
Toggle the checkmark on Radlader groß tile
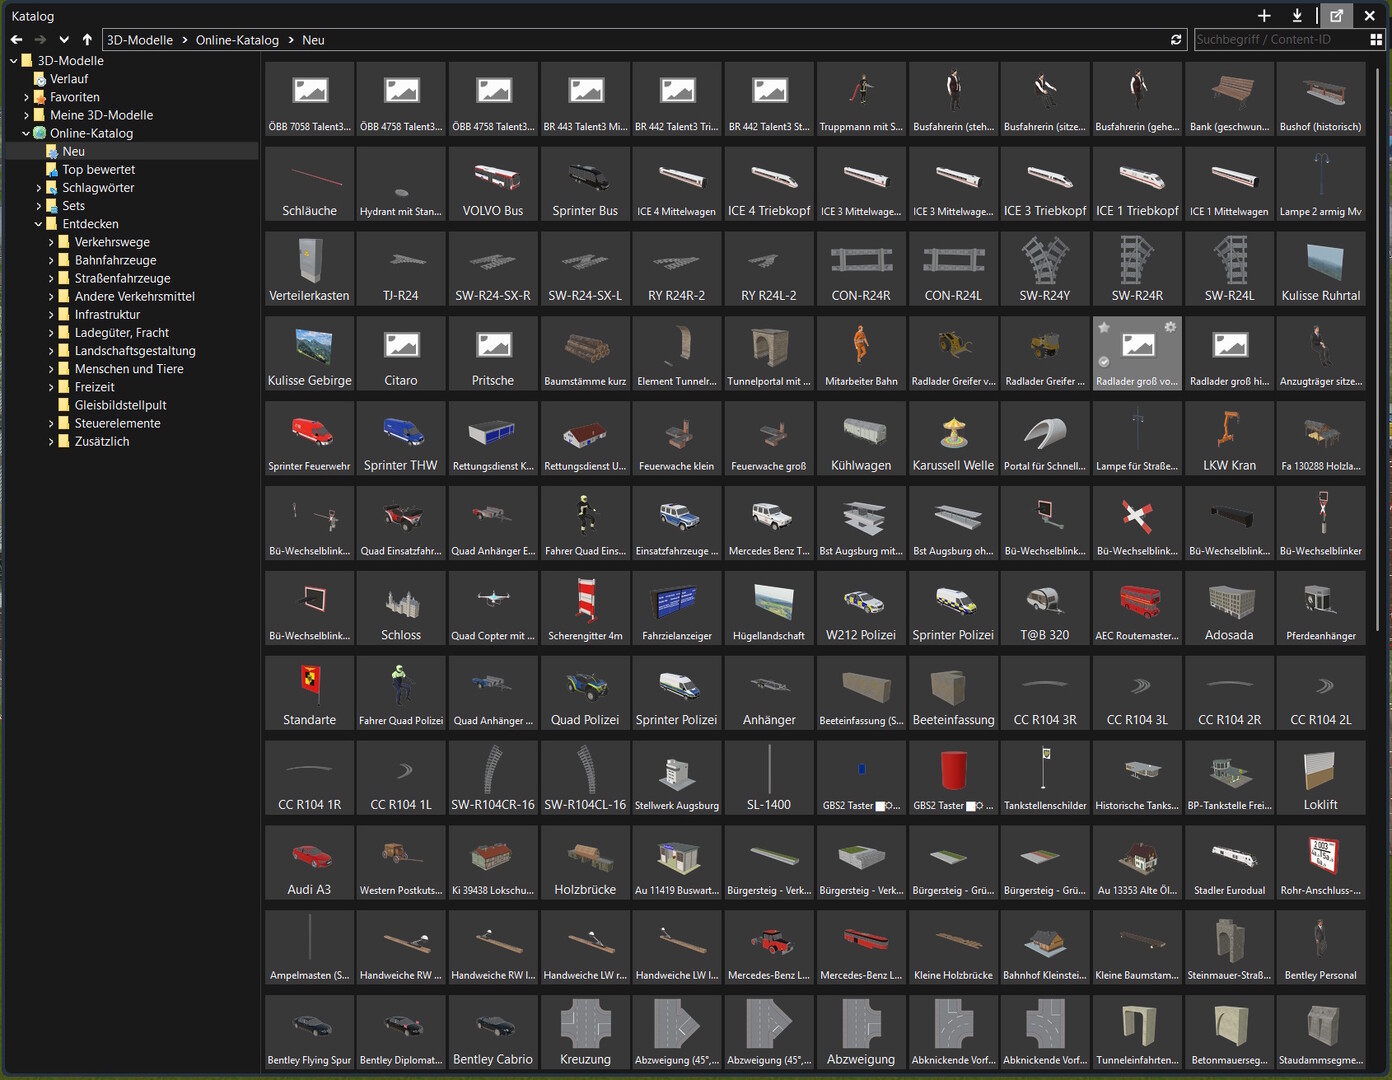pos(1104,362)
